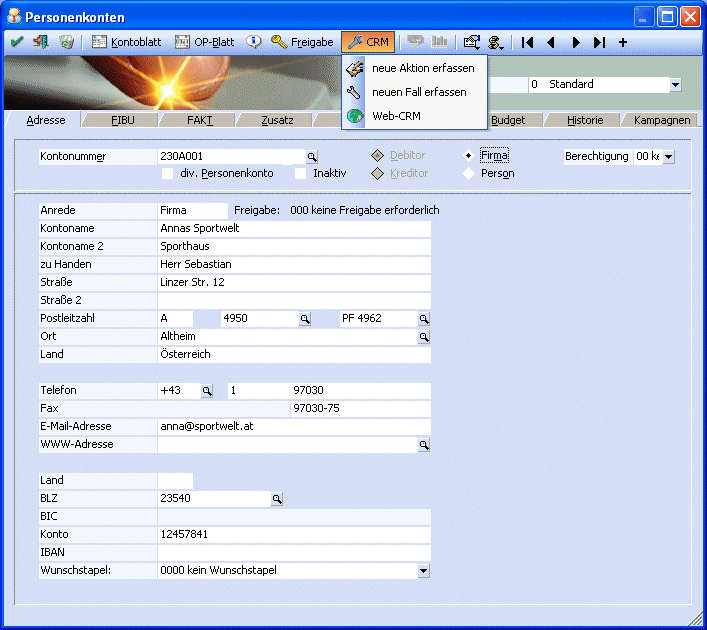
Task: Open Web-CRM from the CRM menu
Action: pyautogui.click(x=414, y=116)
